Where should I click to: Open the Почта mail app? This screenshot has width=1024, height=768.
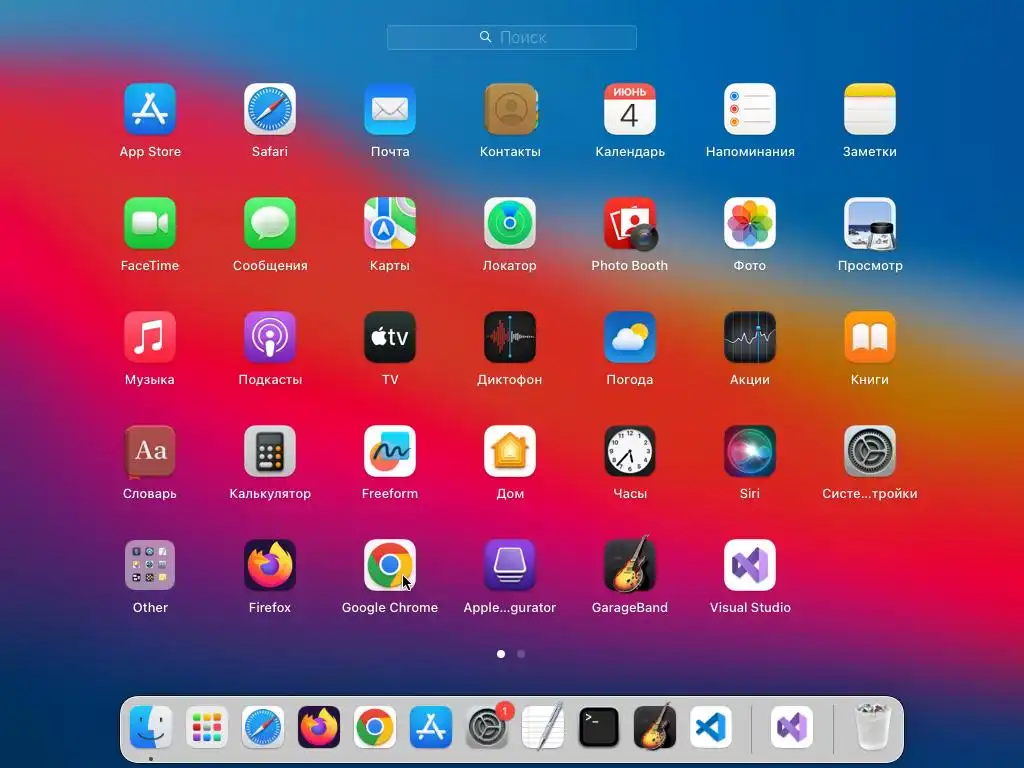point(390,109)
